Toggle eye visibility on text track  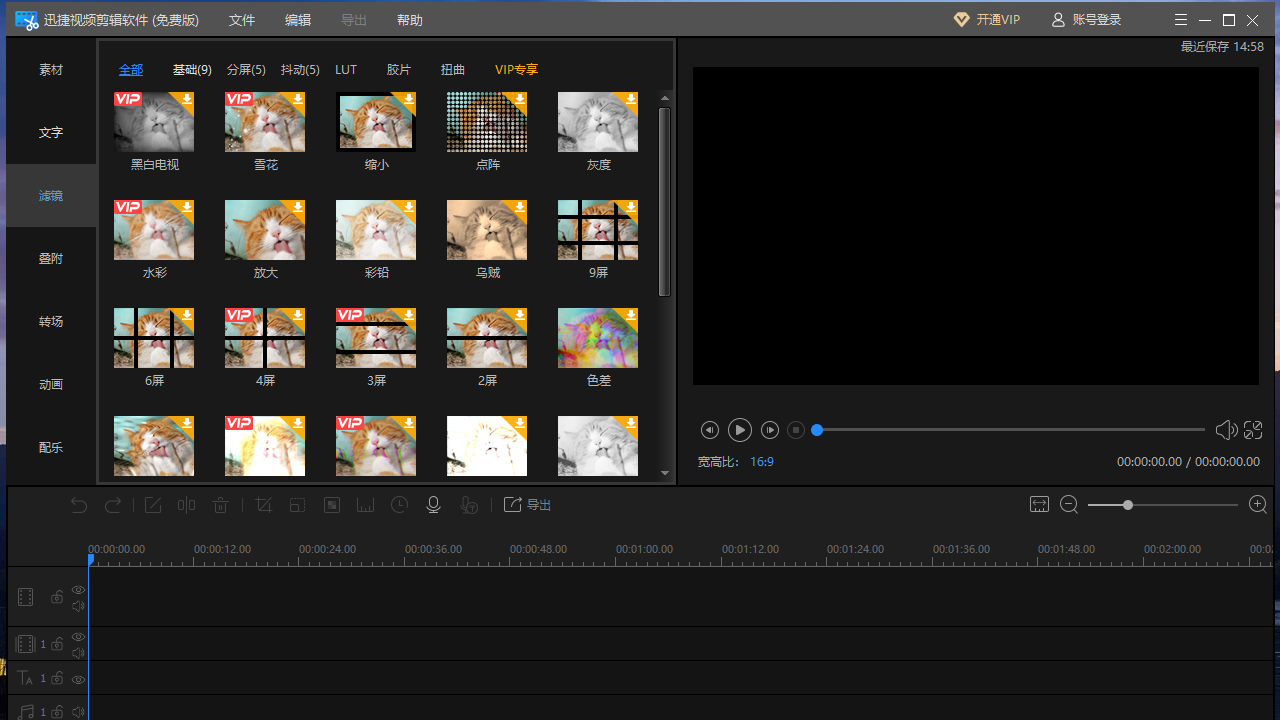pos(78,679)
